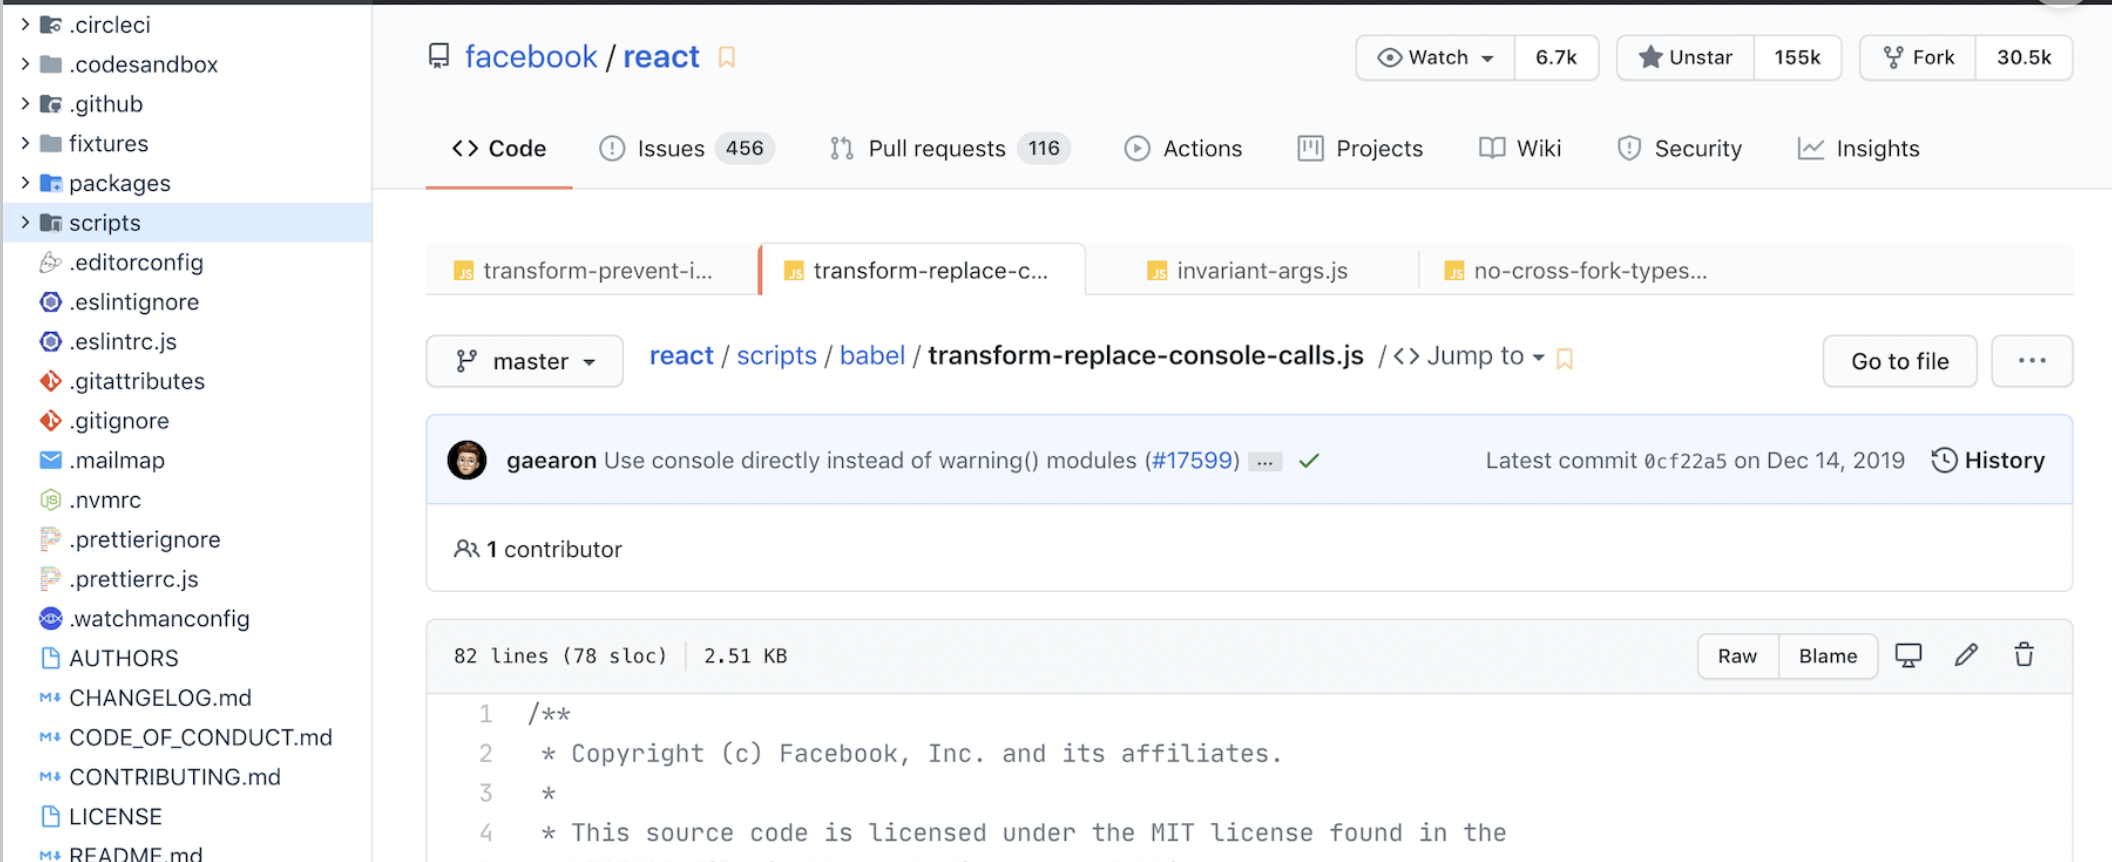This screenshot has width=2112, height=862.
Task: Click the .eslintignore file icon
Action: 50,302
